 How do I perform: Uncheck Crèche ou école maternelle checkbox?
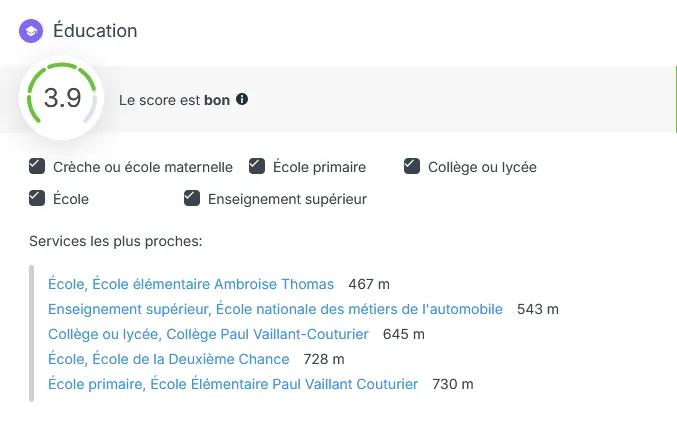(x=37, y=166)
